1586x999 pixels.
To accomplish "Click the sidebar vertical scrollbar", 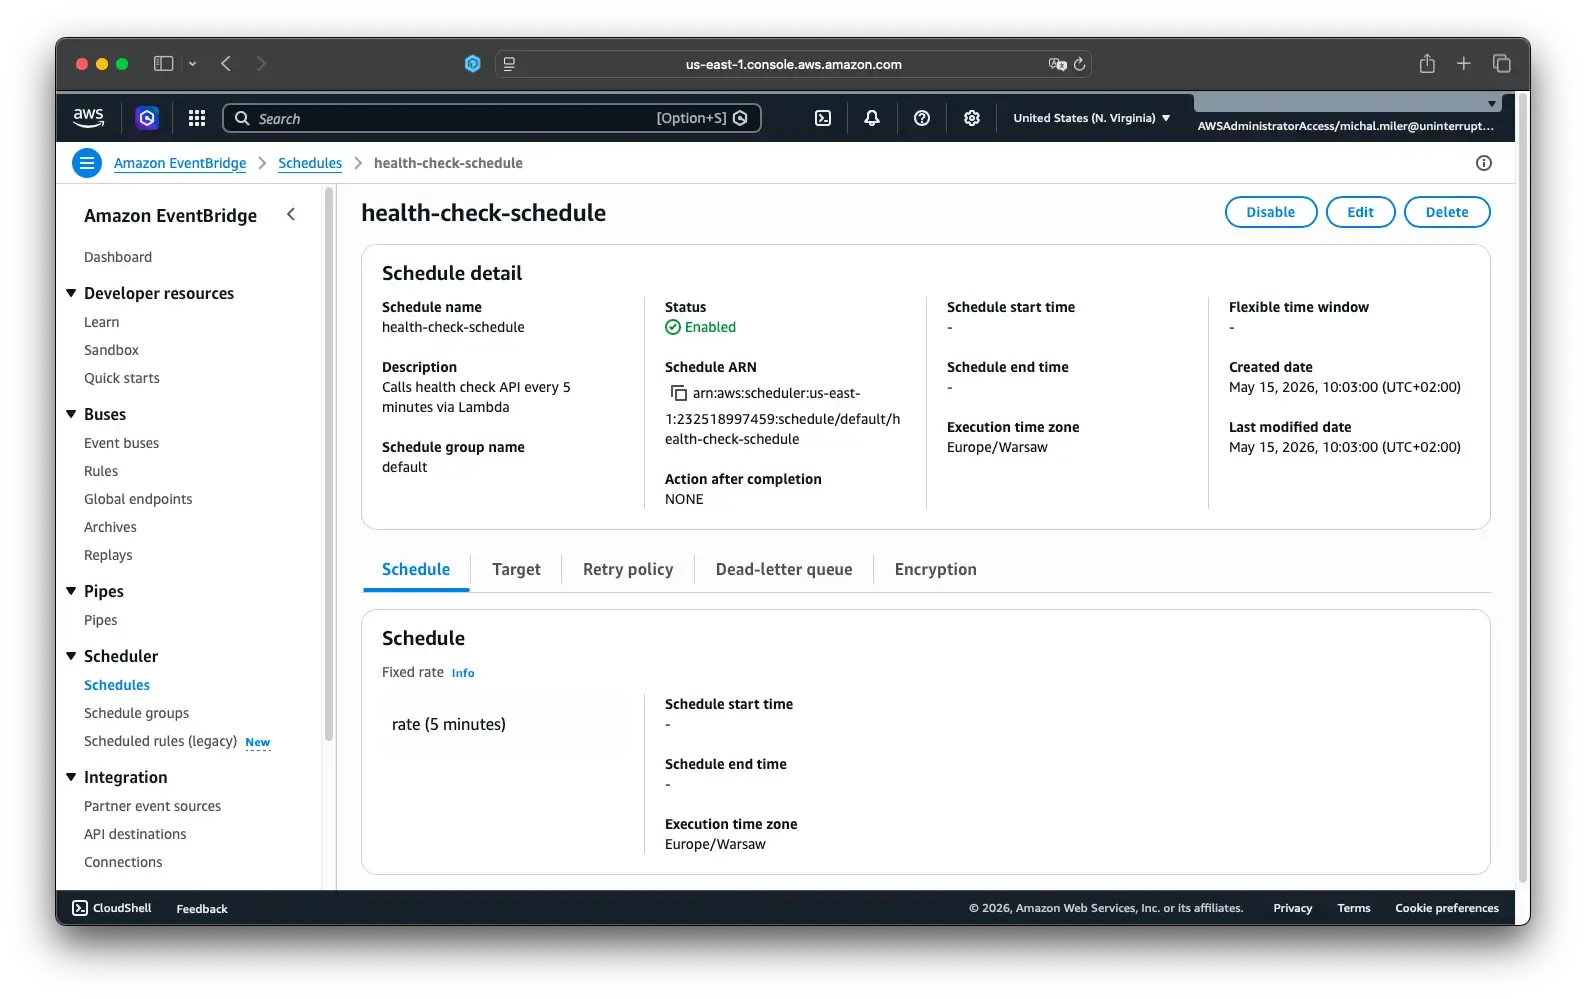I will tap(329, 465).
